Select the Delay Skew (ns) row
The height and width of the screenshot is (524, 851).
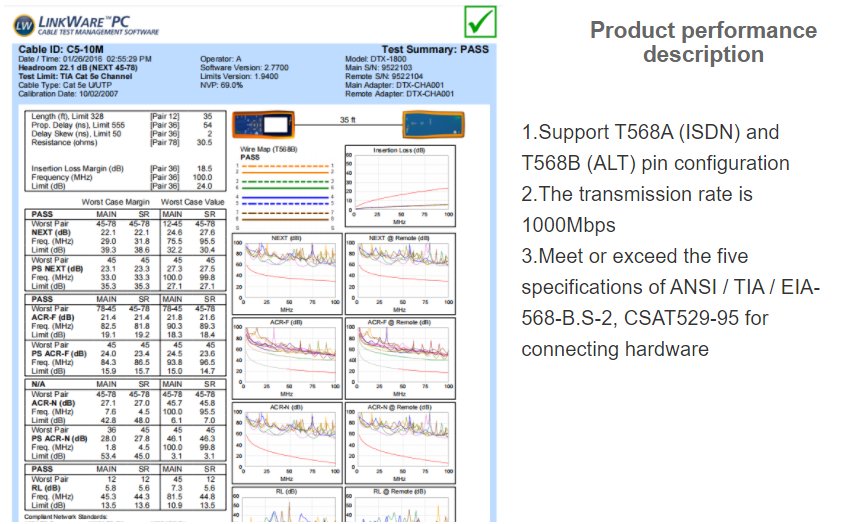coord(122,134)
